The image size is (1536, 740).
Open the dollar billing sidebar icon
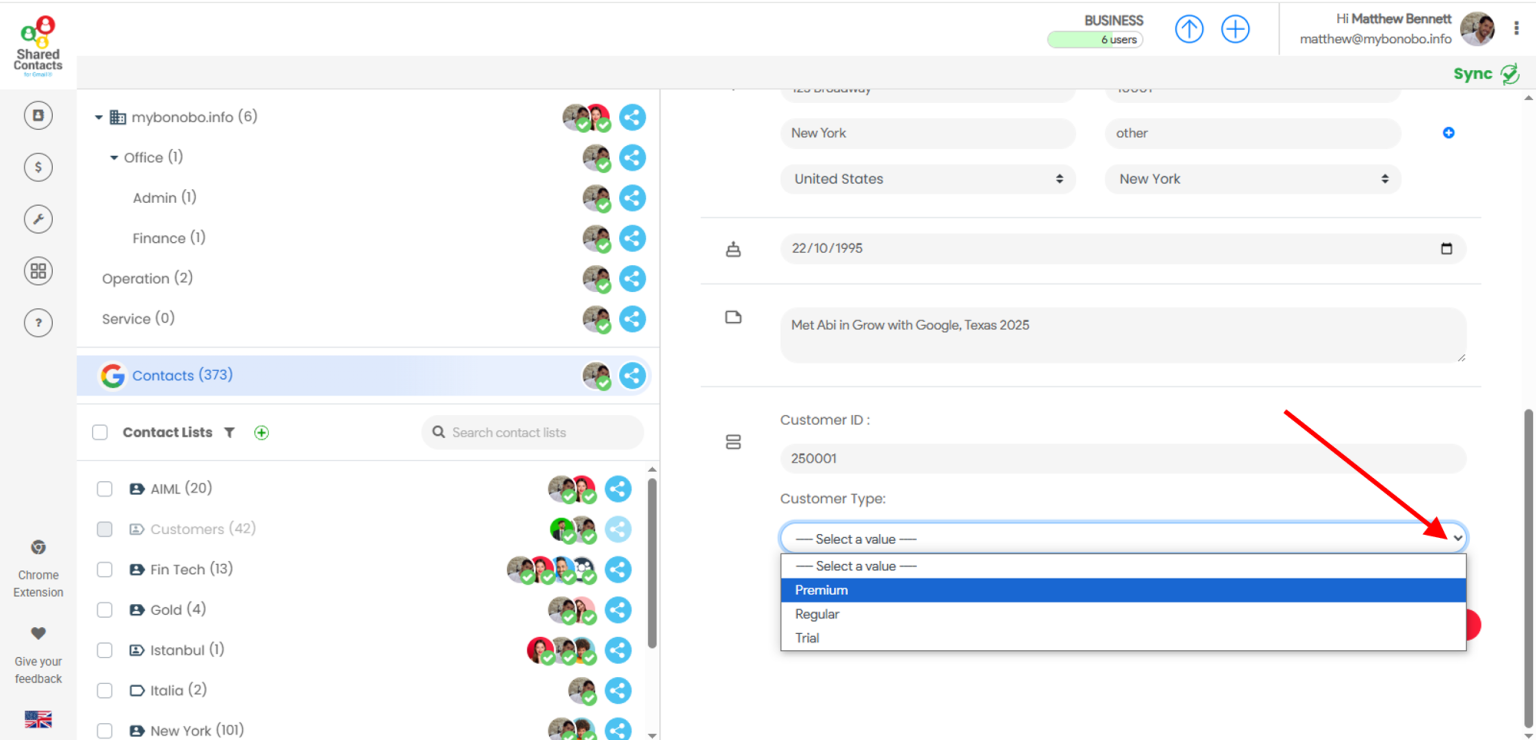tap(38, 167)
